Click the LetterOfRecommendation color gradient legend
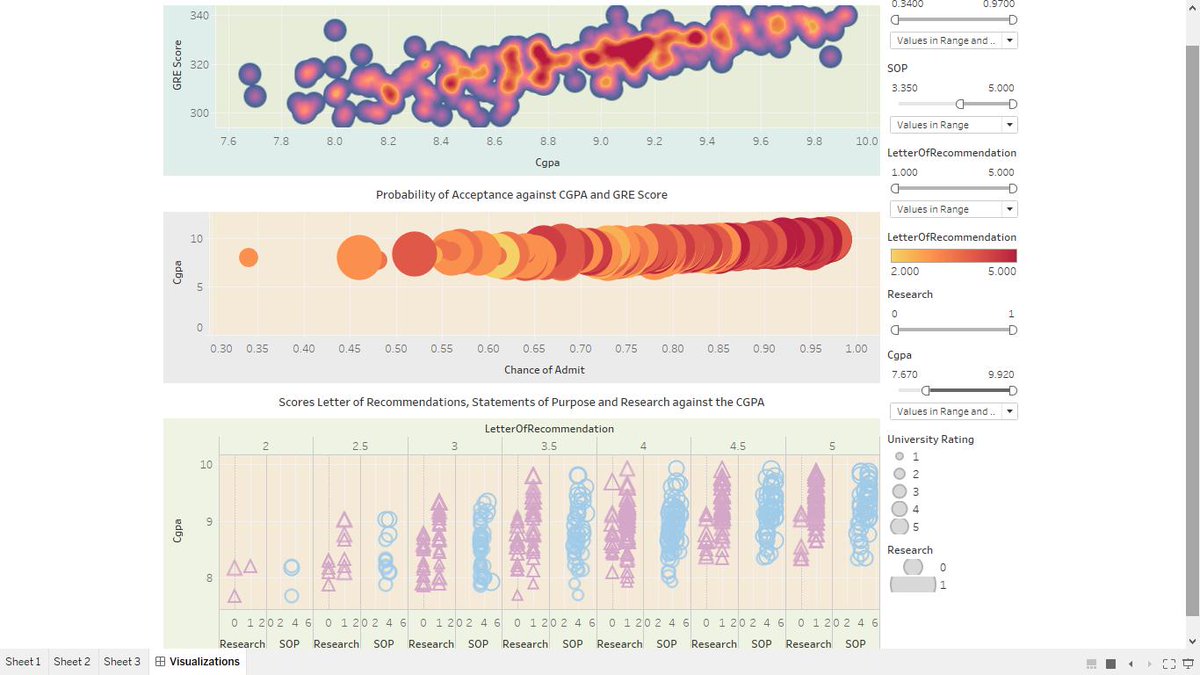Viewport: 1200px width, 675px height. [953, 256]
